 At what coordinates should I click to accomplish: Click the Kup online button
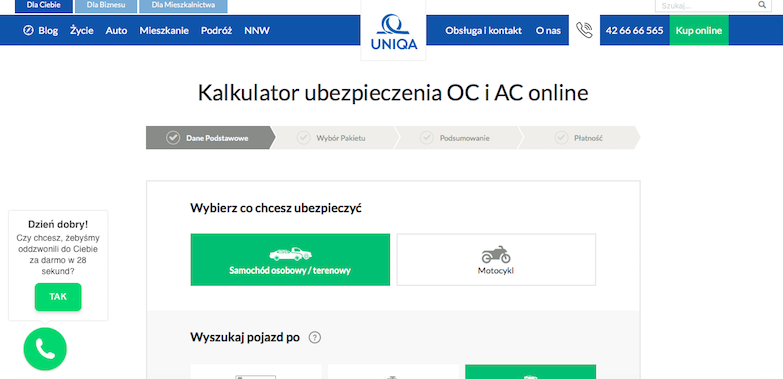699,30
